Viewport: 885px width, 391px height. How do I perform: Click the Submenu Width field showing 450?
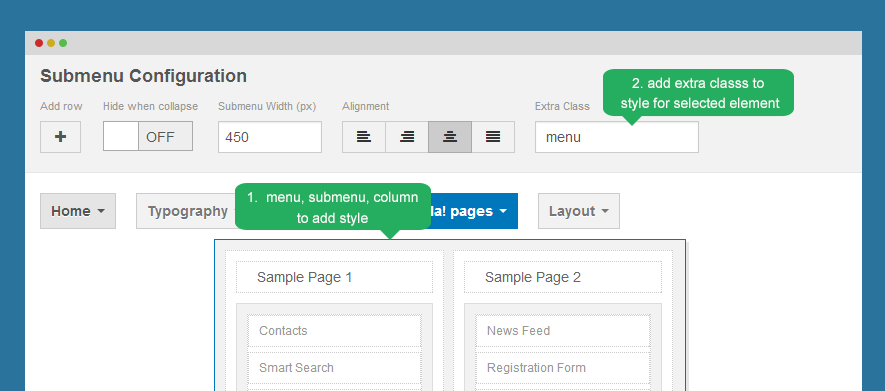click(270, 137)
